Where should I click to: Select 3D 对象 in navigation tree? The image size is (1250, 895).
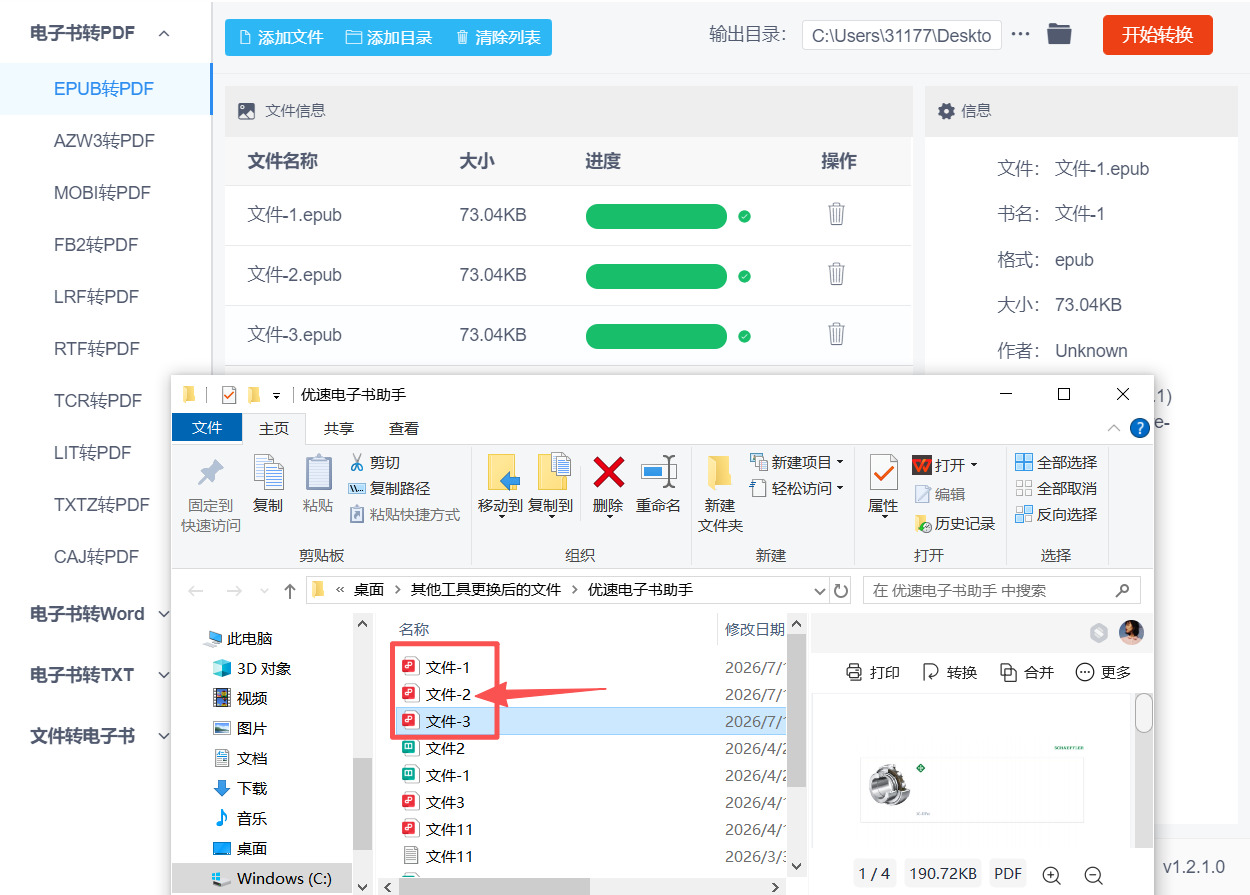pos(252,668)
